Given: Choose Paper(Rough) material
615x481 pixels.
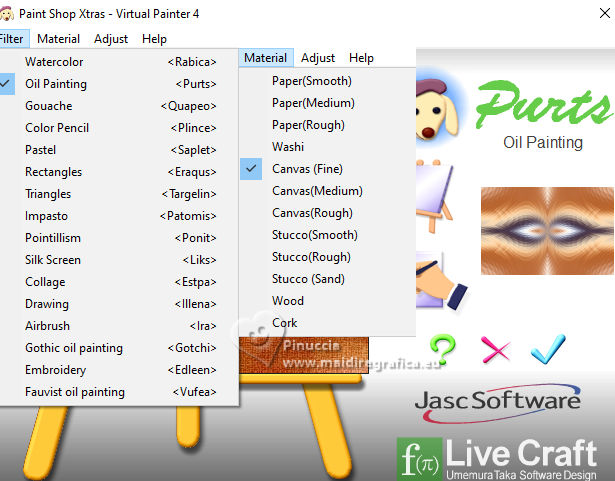Looking at the screenshot, I should tap(328, 125).
